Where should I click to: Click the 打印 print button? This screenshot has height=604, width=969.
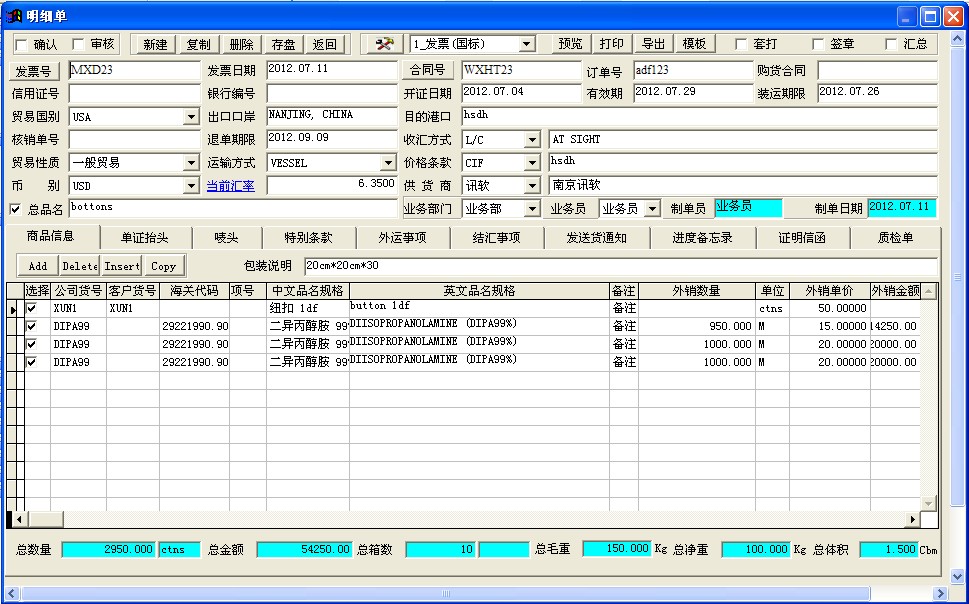click(x=612, y=44)
